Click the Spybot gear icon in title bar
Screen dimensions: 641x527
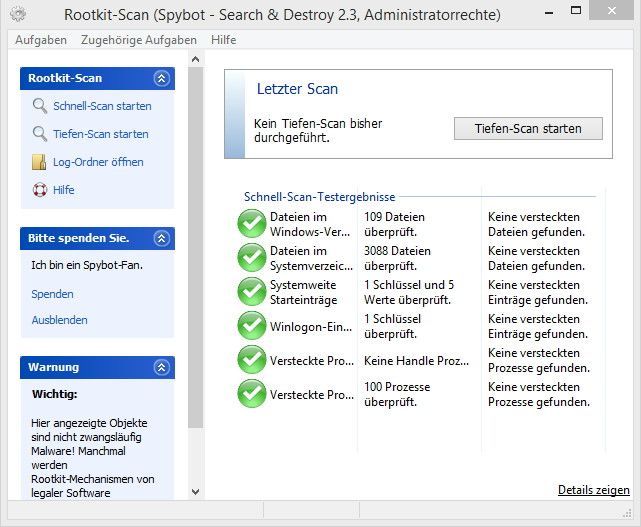[18, 14]
